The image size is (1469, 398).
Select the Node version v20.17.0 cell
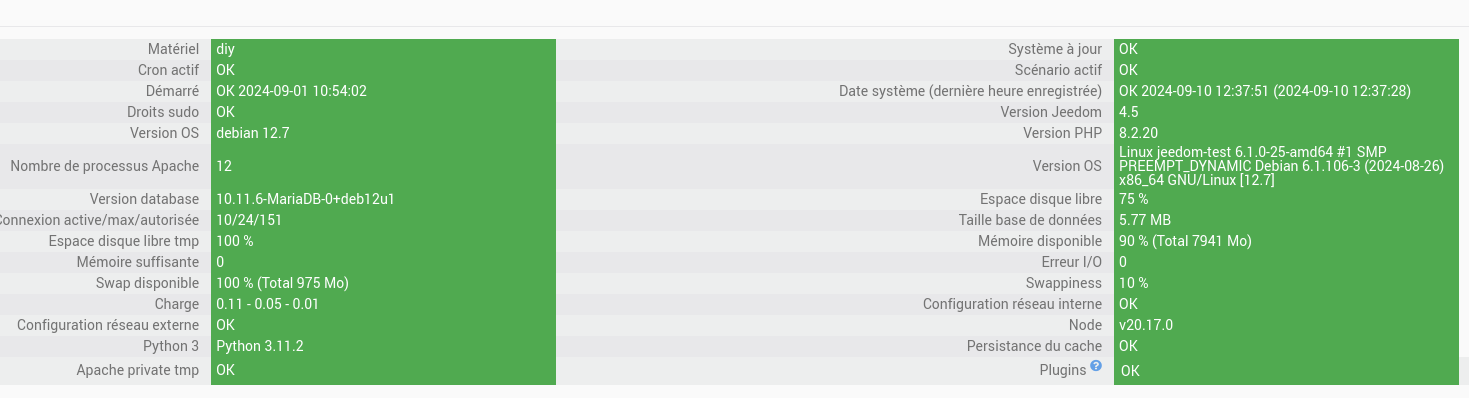[1286, 325]
